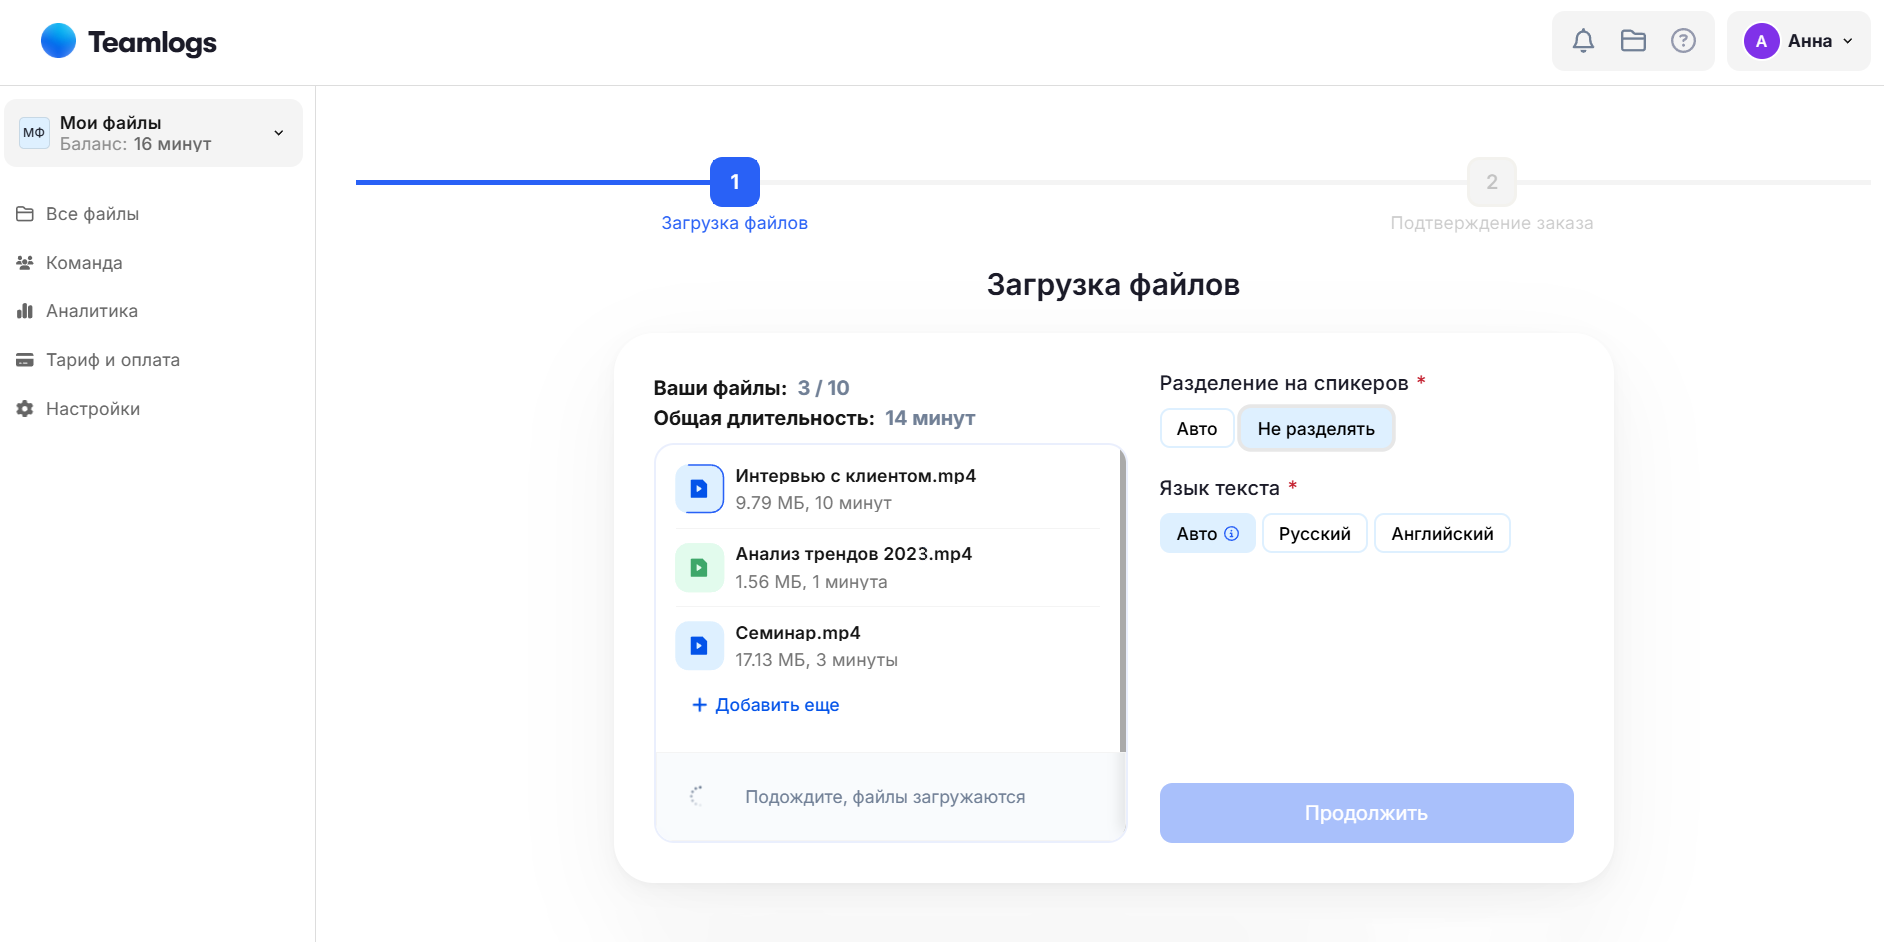
Task: Select Авто for speaker separation
Action: click(x=1196, y=429)
